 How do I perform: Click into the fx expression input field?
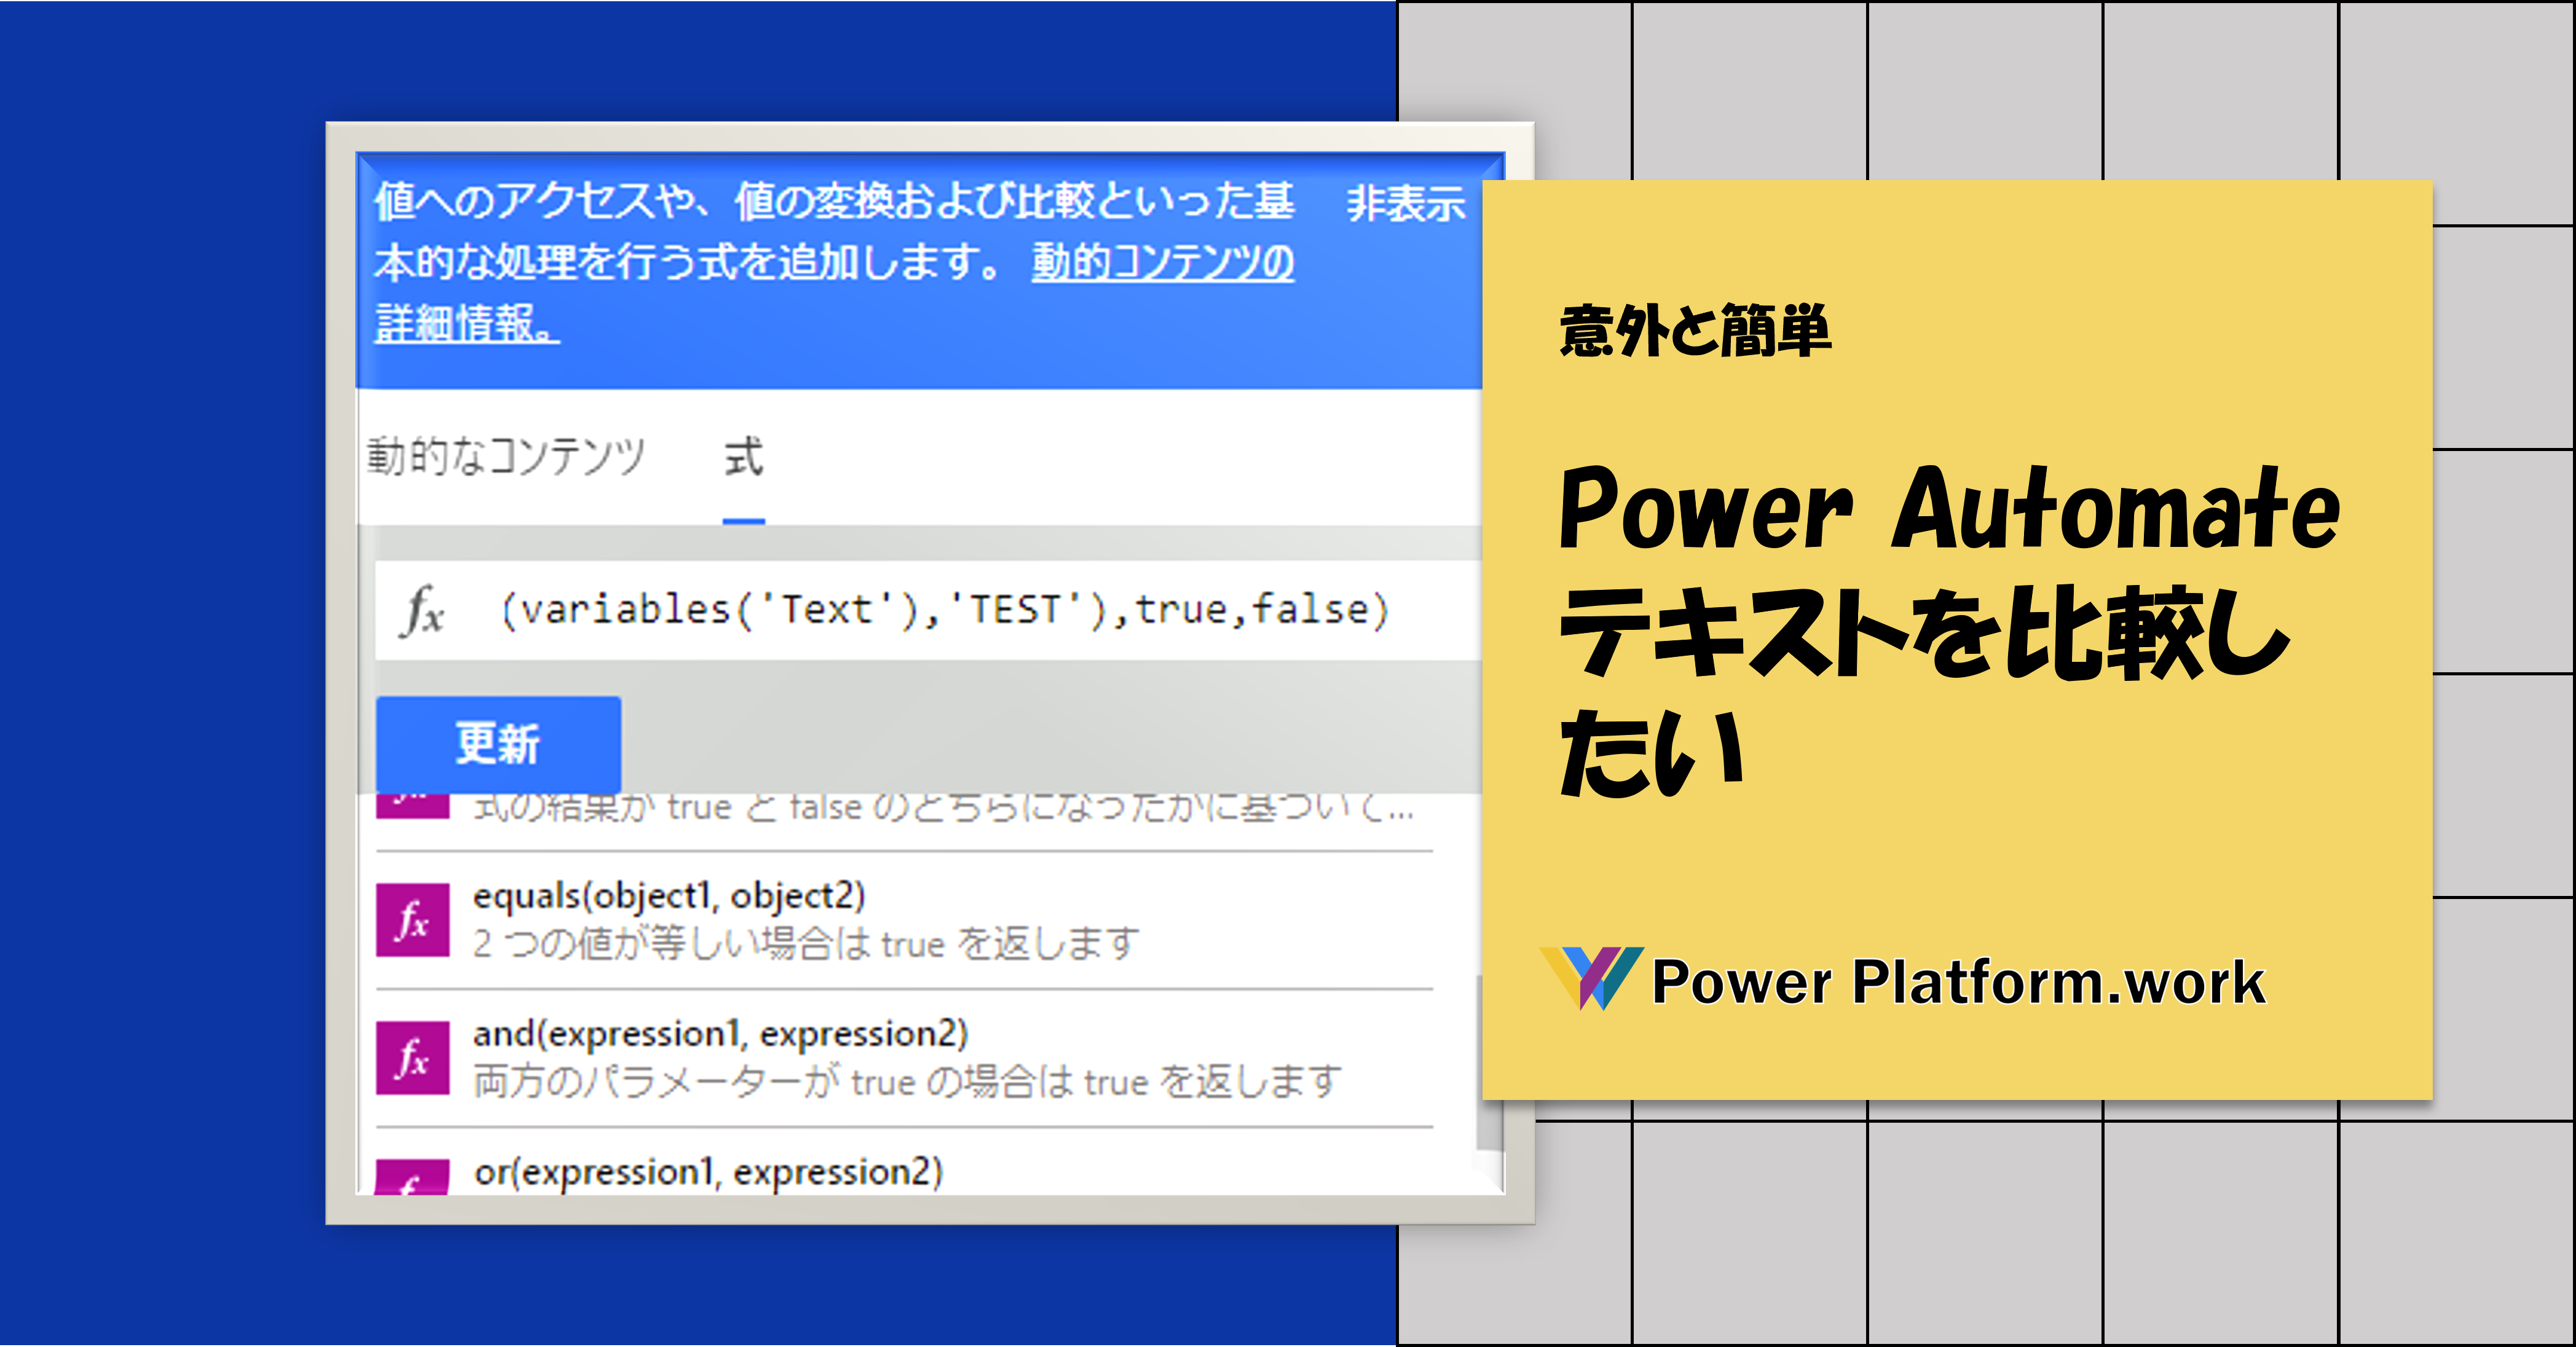coord(928,610)
